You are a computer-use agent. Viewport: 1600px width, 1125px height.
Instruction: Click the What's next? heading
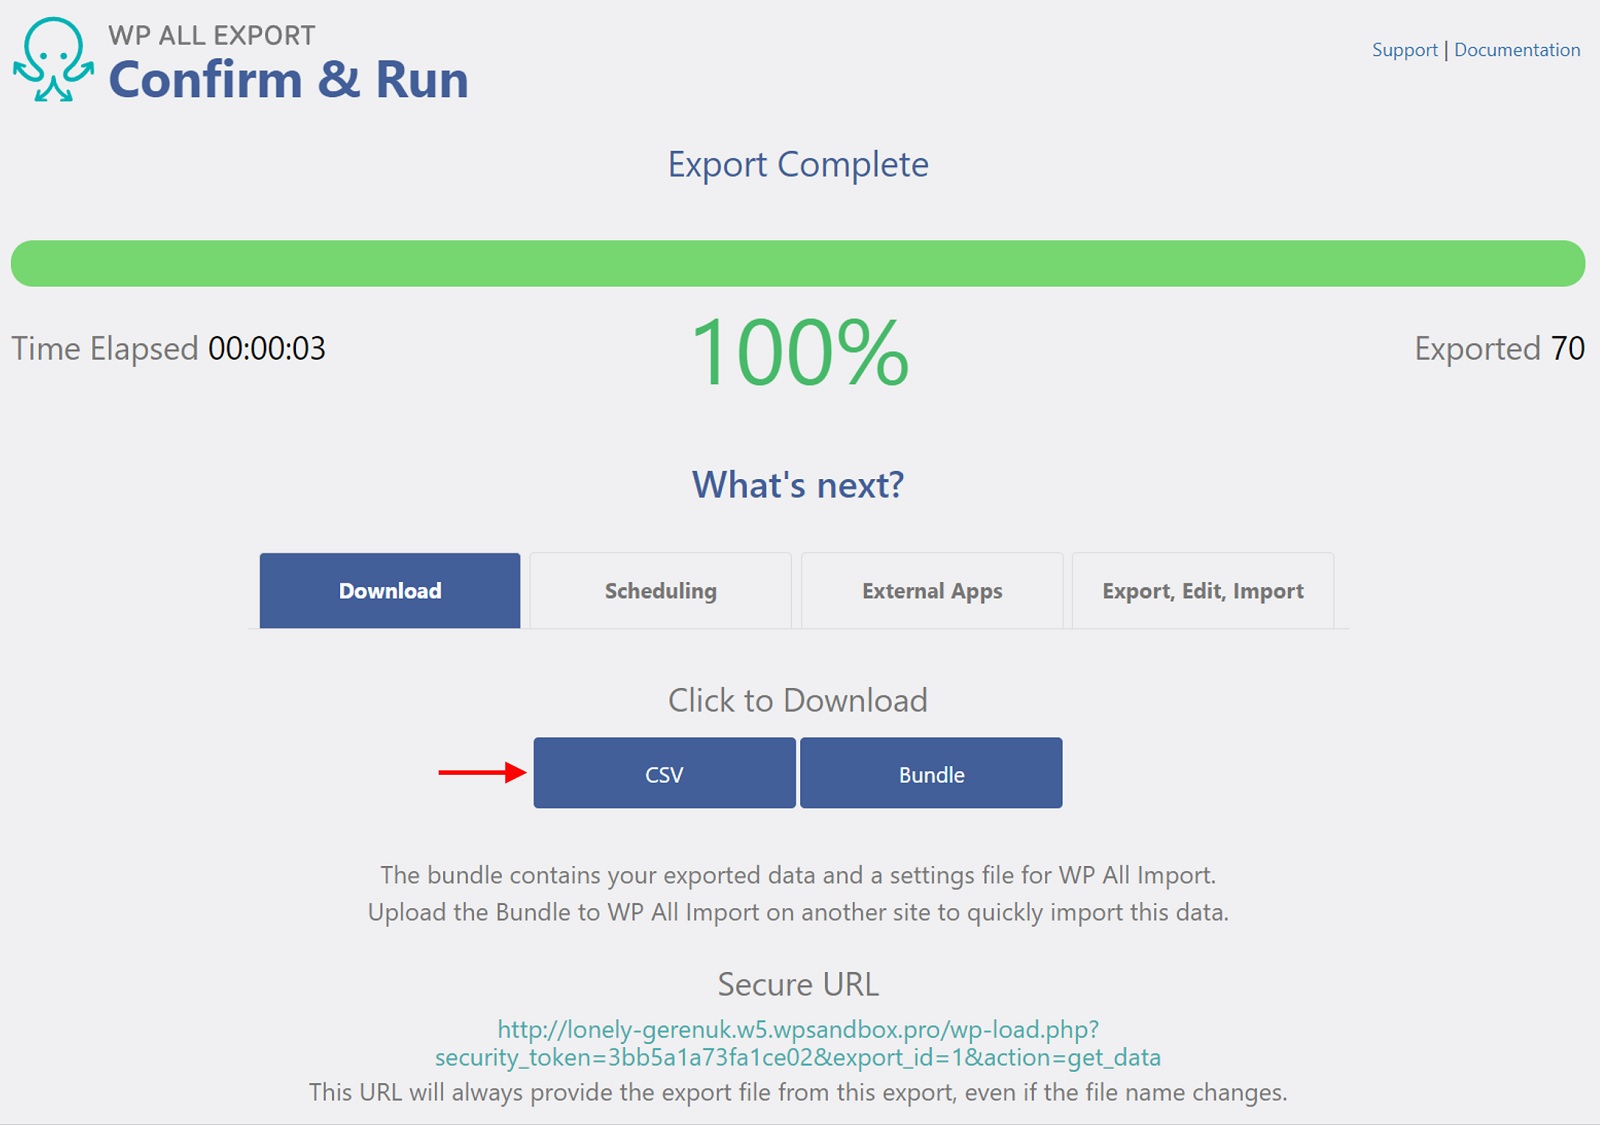(798, 485)
